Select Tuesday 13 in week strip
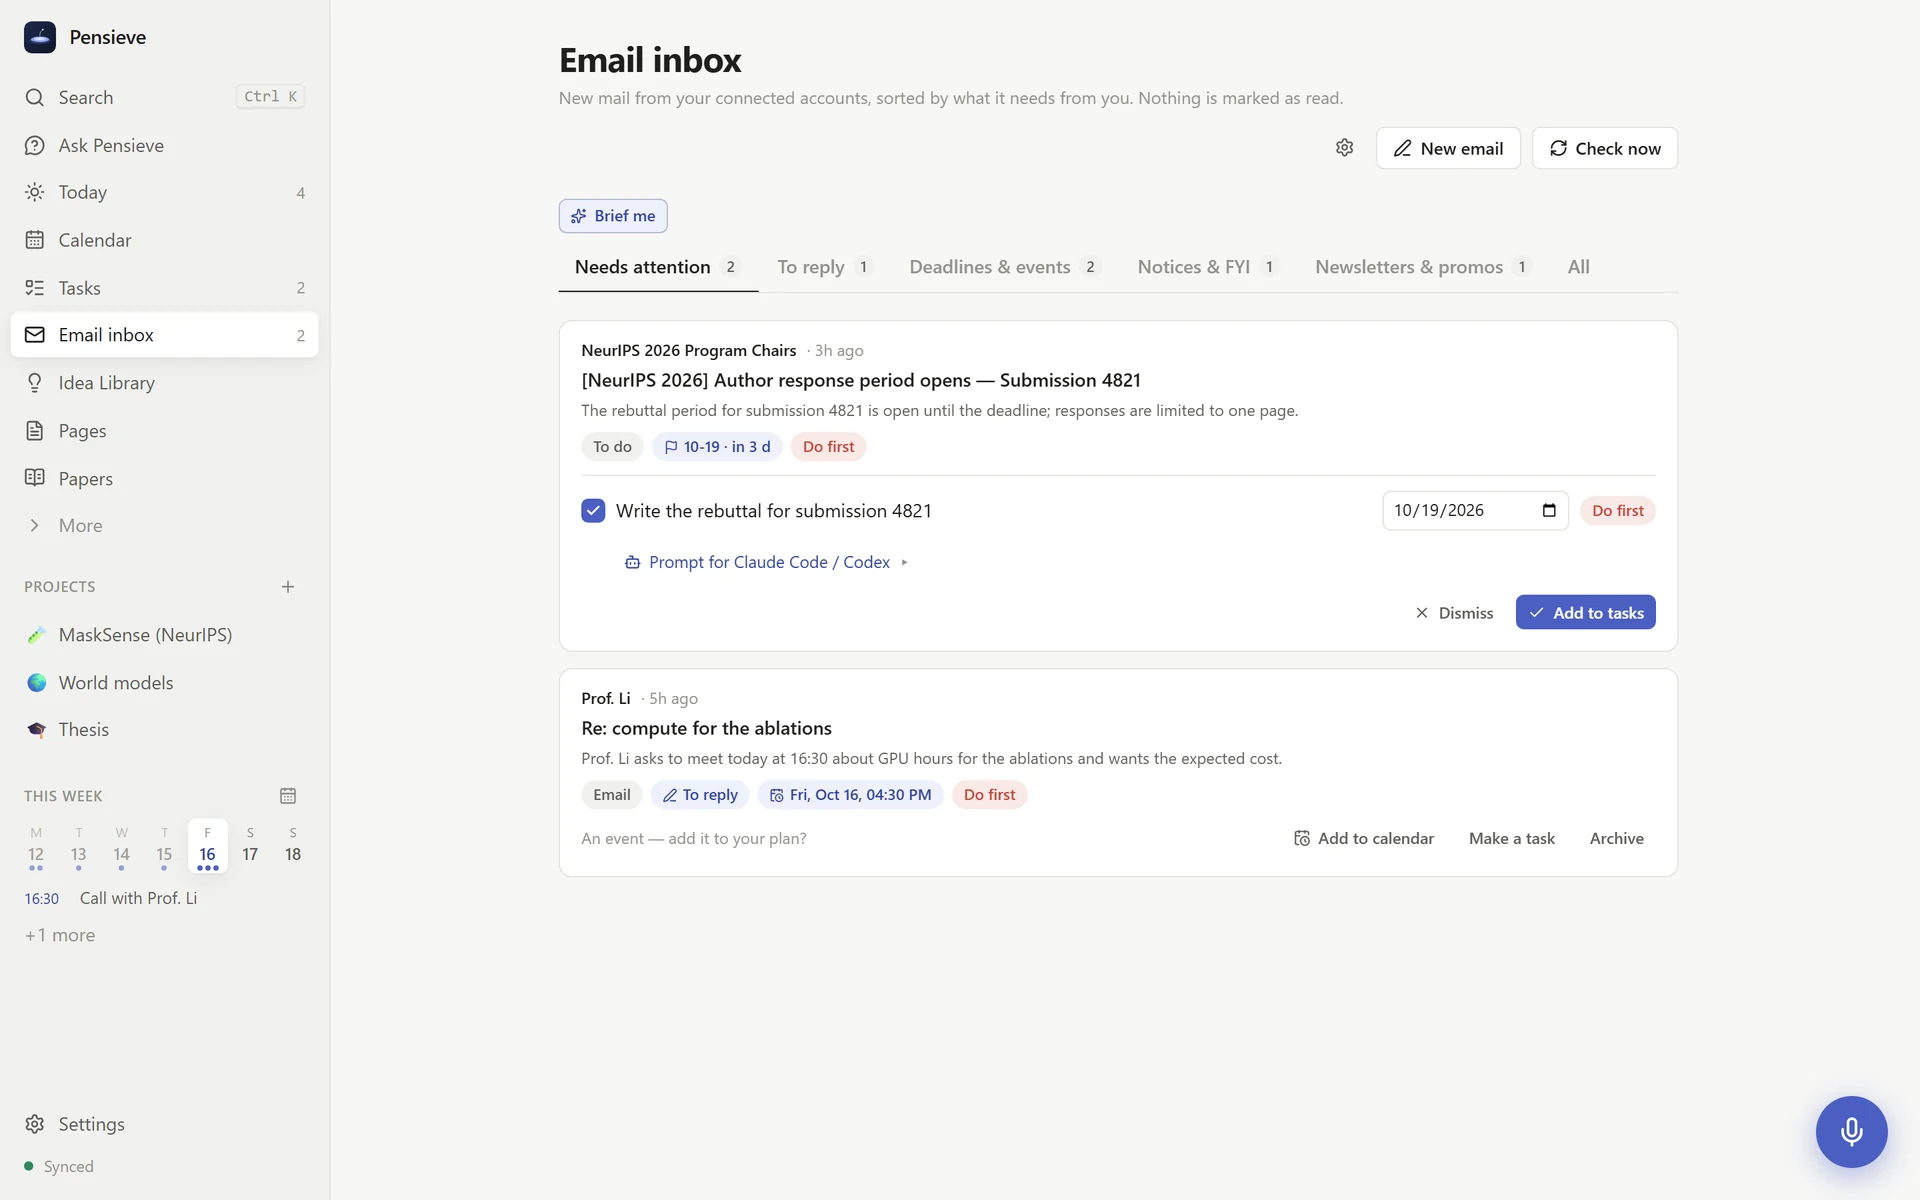 coord(79,847)
